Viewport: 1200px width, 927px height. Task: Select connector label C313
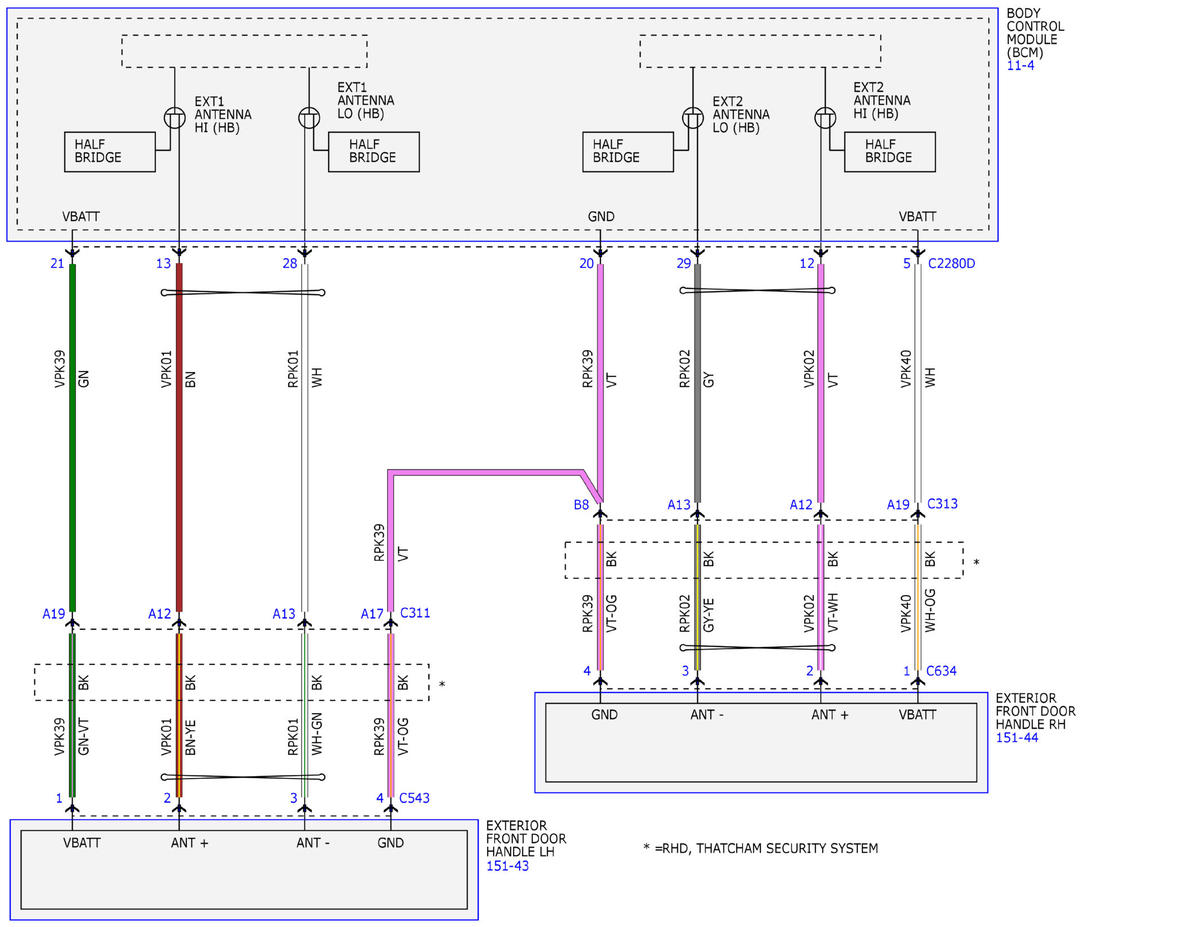tap(942, 504)
